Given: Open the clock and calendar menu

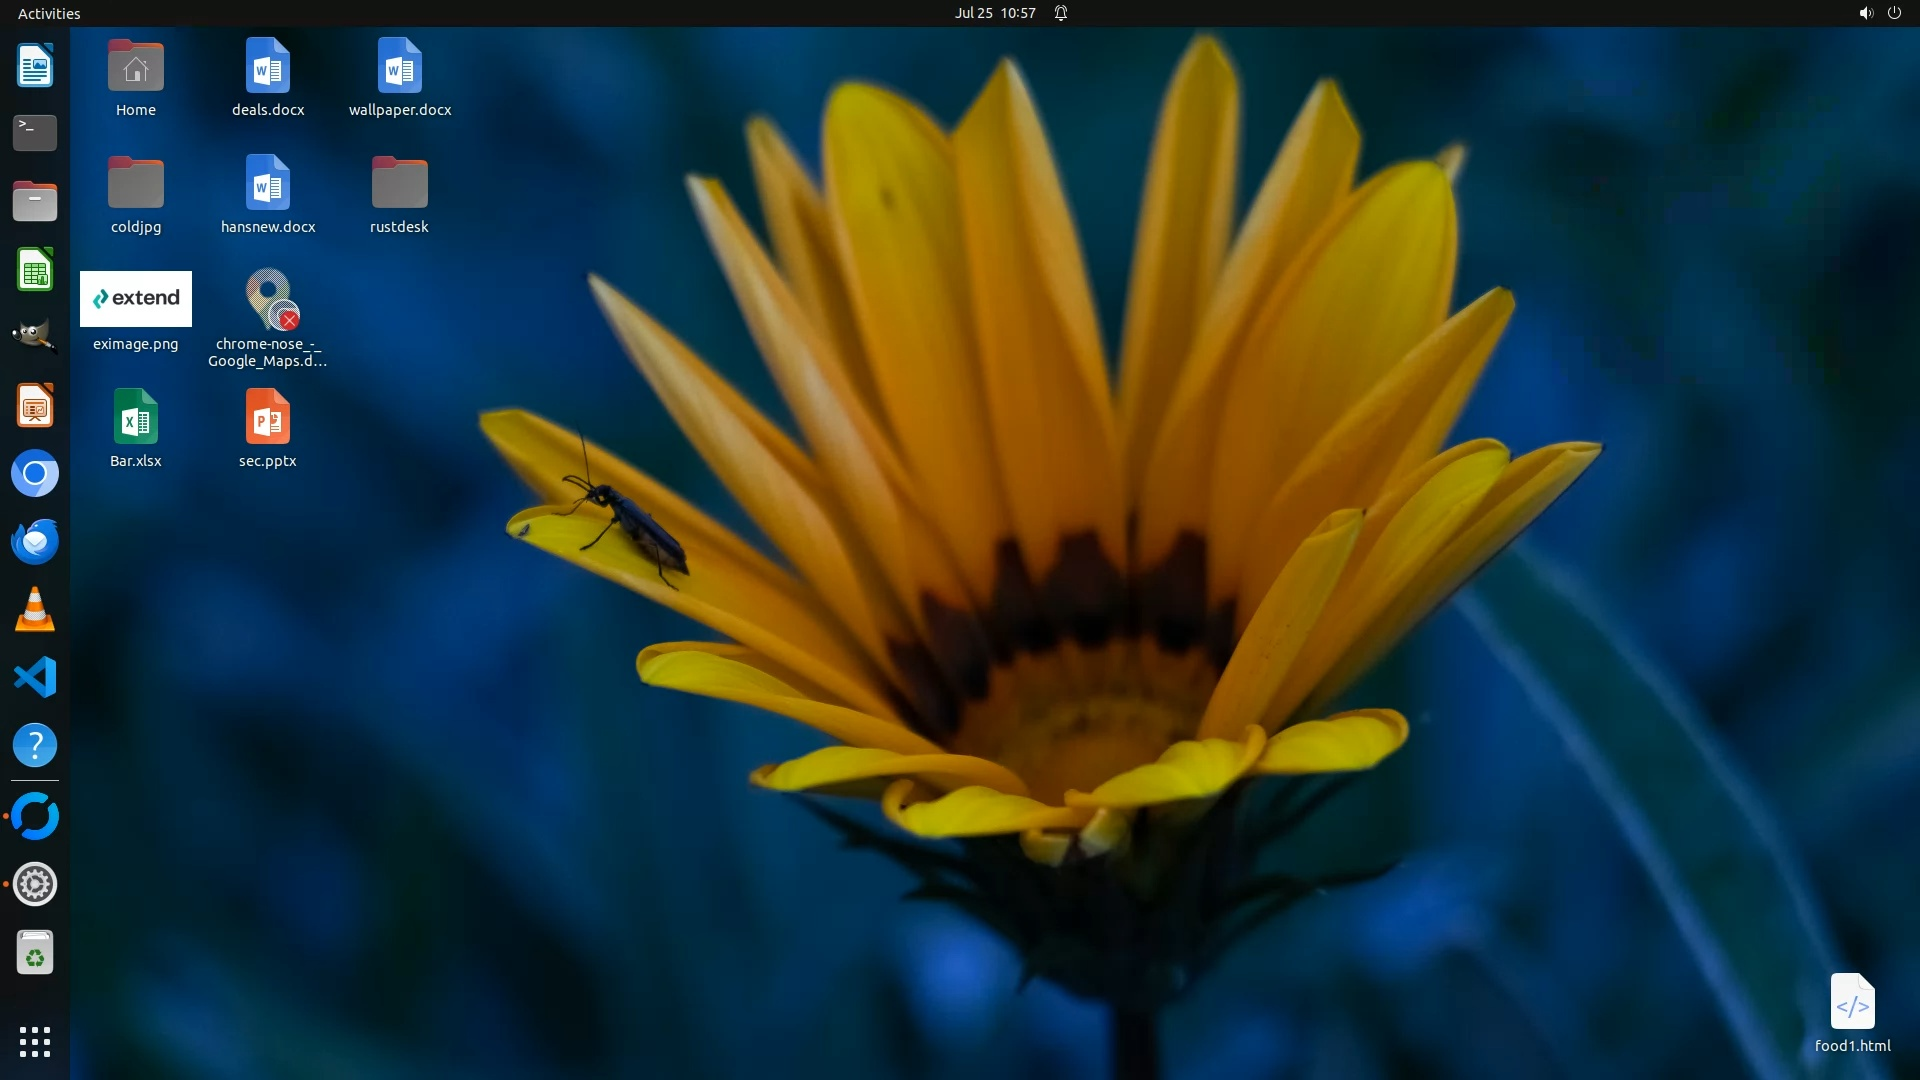Looking at the screenshot, I should (994, 13).
